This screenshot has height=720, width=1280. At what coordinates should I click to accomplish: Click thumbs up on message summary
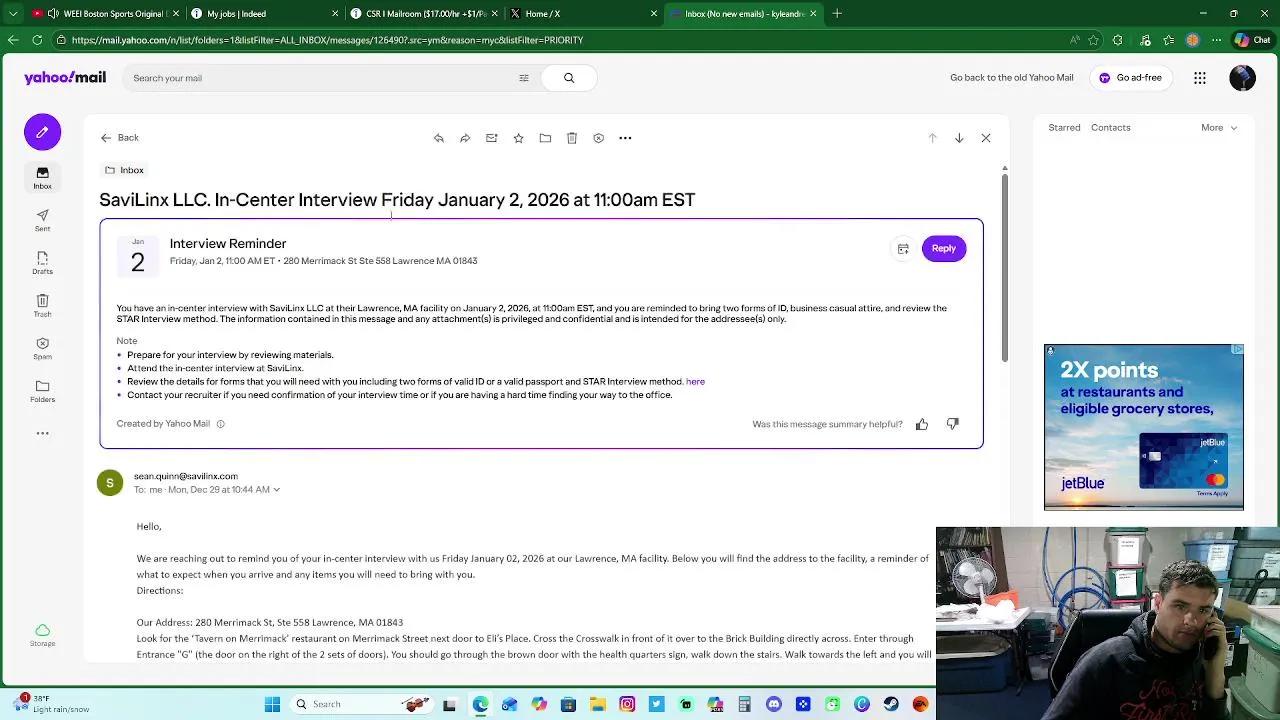pyautogui.click(x=922, y=424)
